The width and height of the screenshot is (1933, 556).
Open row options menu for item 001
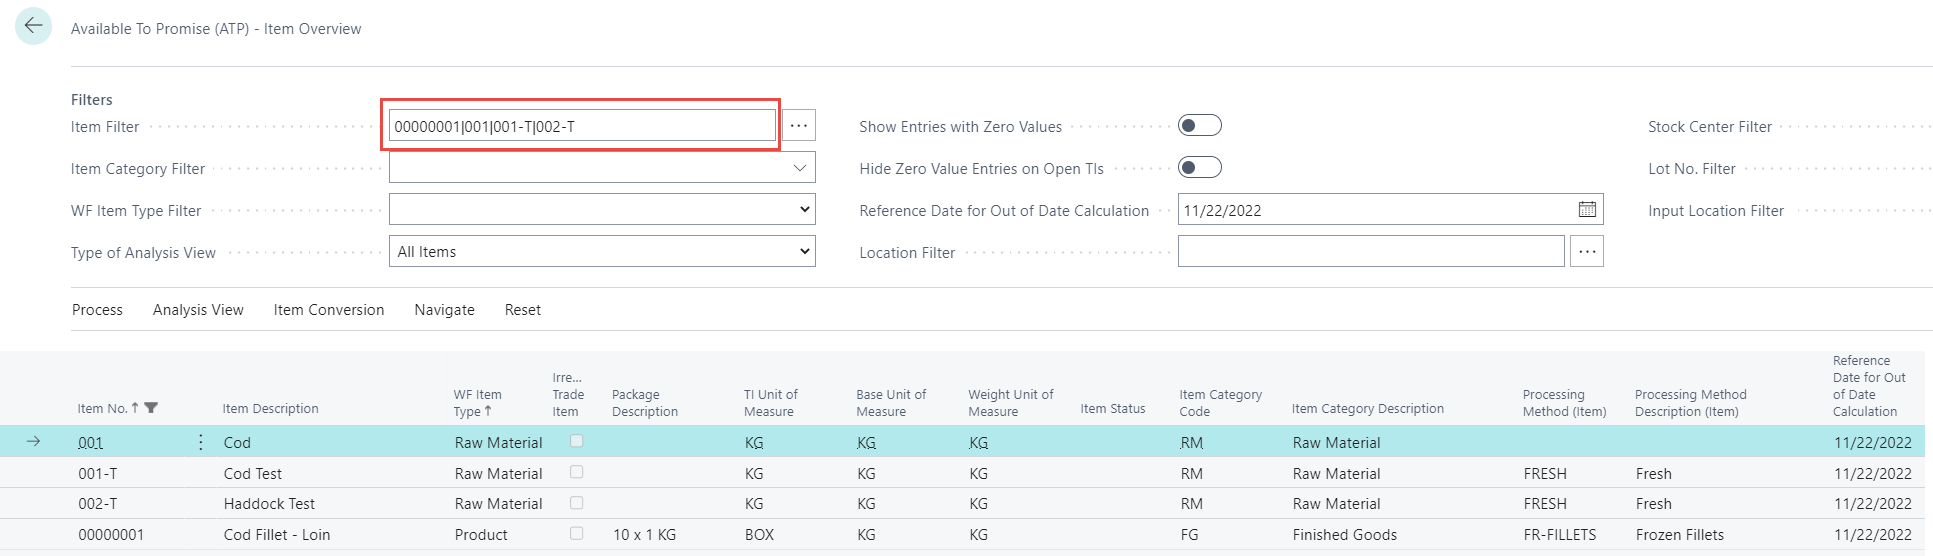[x=201, y=442]
